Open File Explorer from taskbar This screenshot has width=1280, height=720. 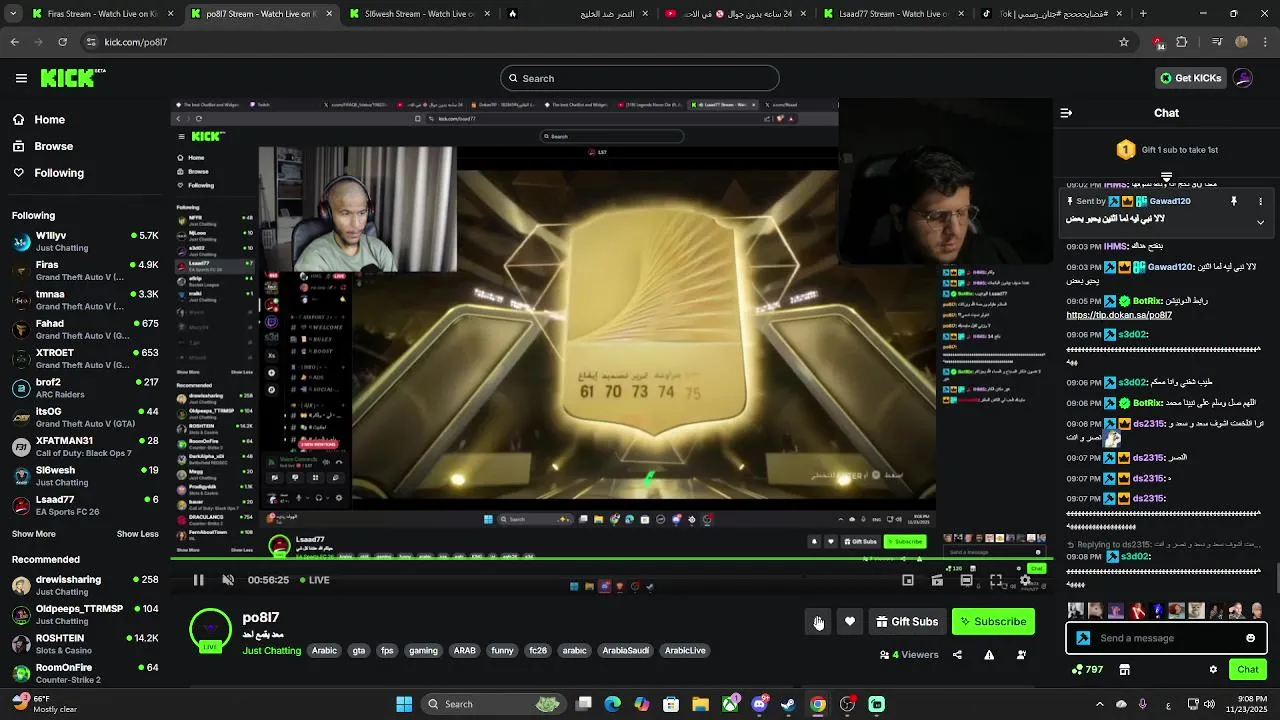tap(700, 704)
